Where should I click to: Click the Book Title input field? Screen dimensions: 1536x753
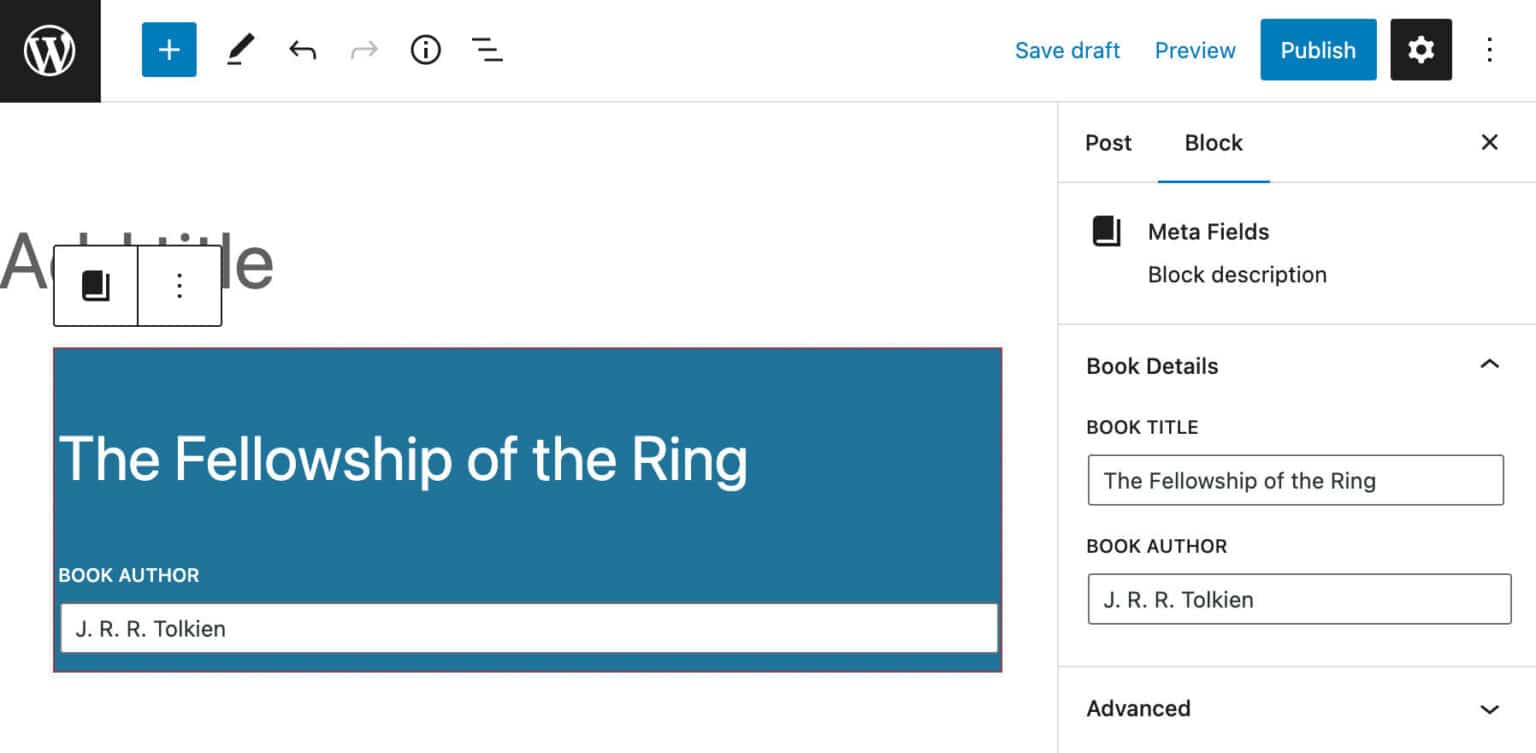tap(1295, 480)
